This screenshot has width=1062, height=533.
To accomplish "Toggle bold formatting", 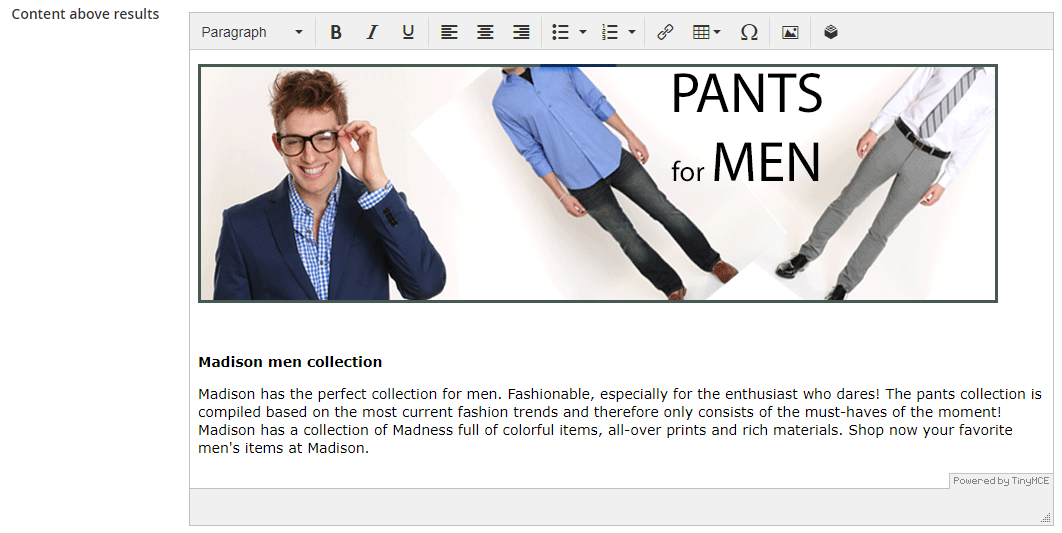I will 335,32.
